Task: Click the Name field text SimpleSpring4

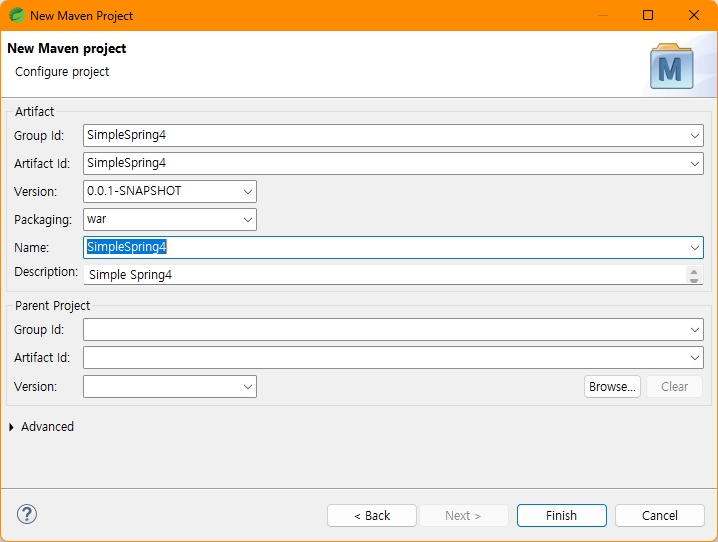Action: (x=126, y=247)
